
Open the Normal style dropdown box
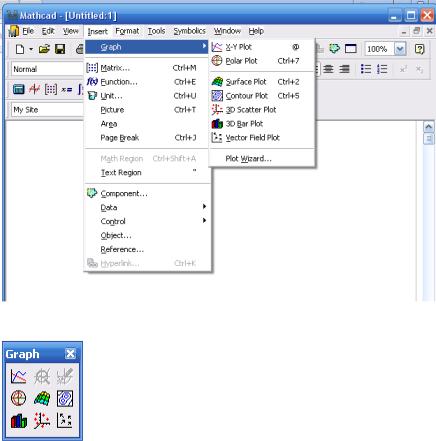click(47, 69)
